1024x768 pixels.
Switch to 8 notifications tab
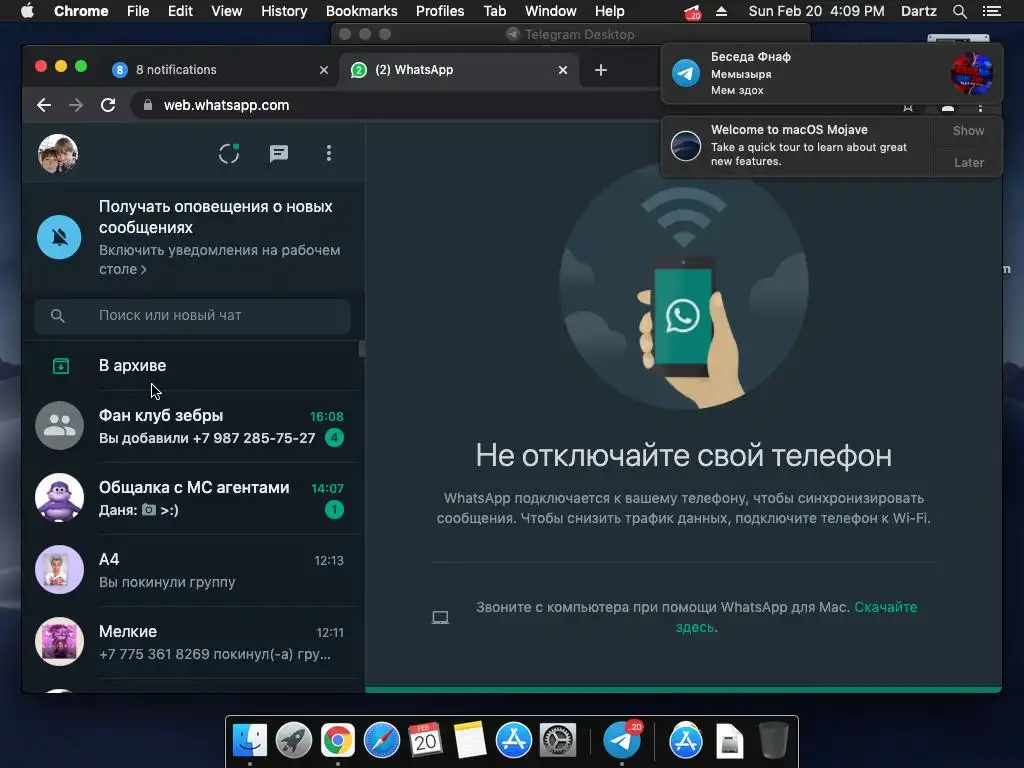[219, 70]
